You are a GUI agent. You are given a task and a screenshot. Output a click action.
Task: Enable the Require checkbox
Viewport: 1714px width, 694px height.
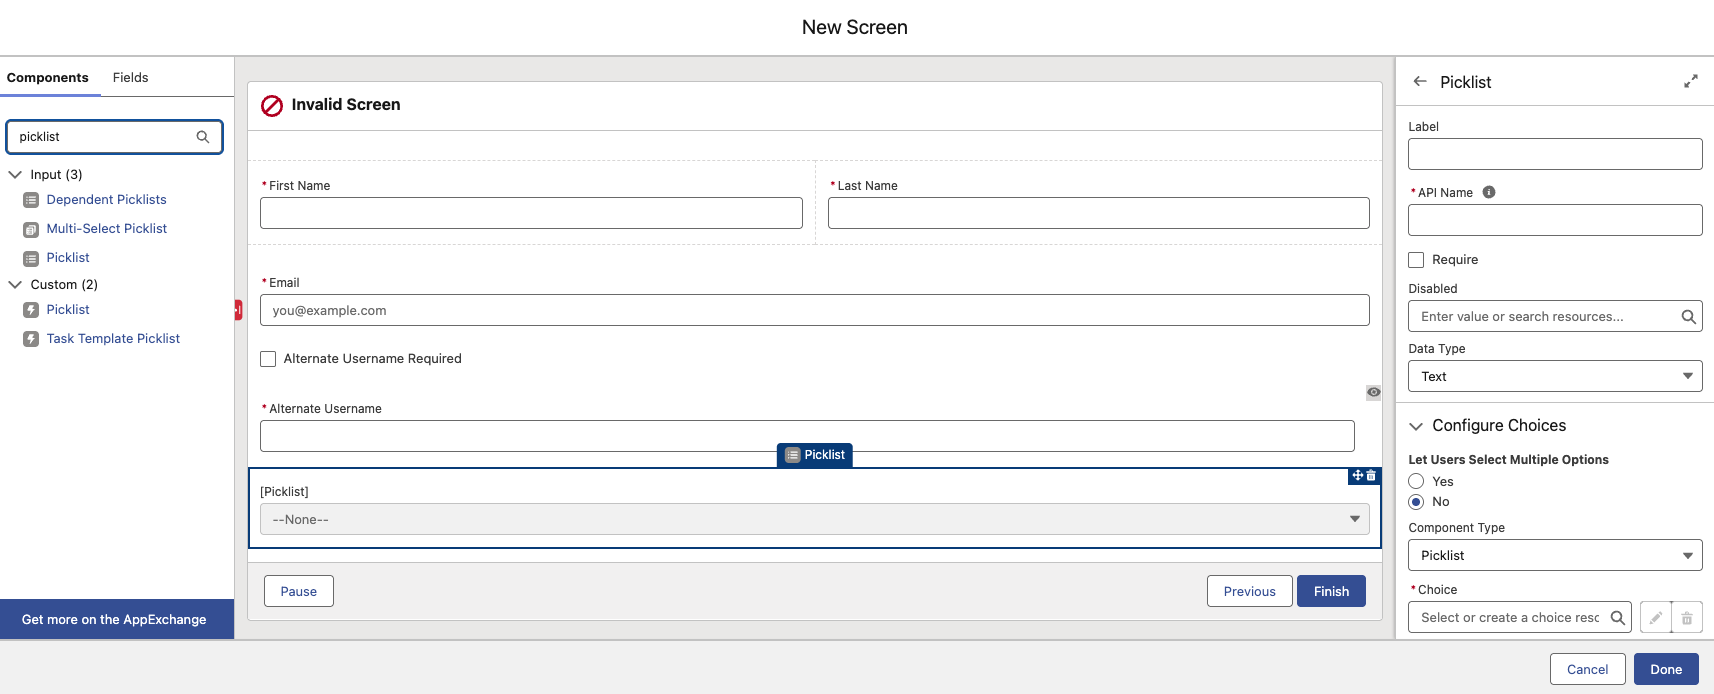point(1416,260)
